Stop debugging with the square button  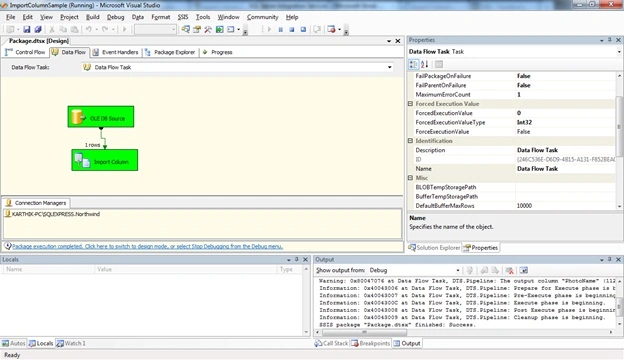coord(292,29)
